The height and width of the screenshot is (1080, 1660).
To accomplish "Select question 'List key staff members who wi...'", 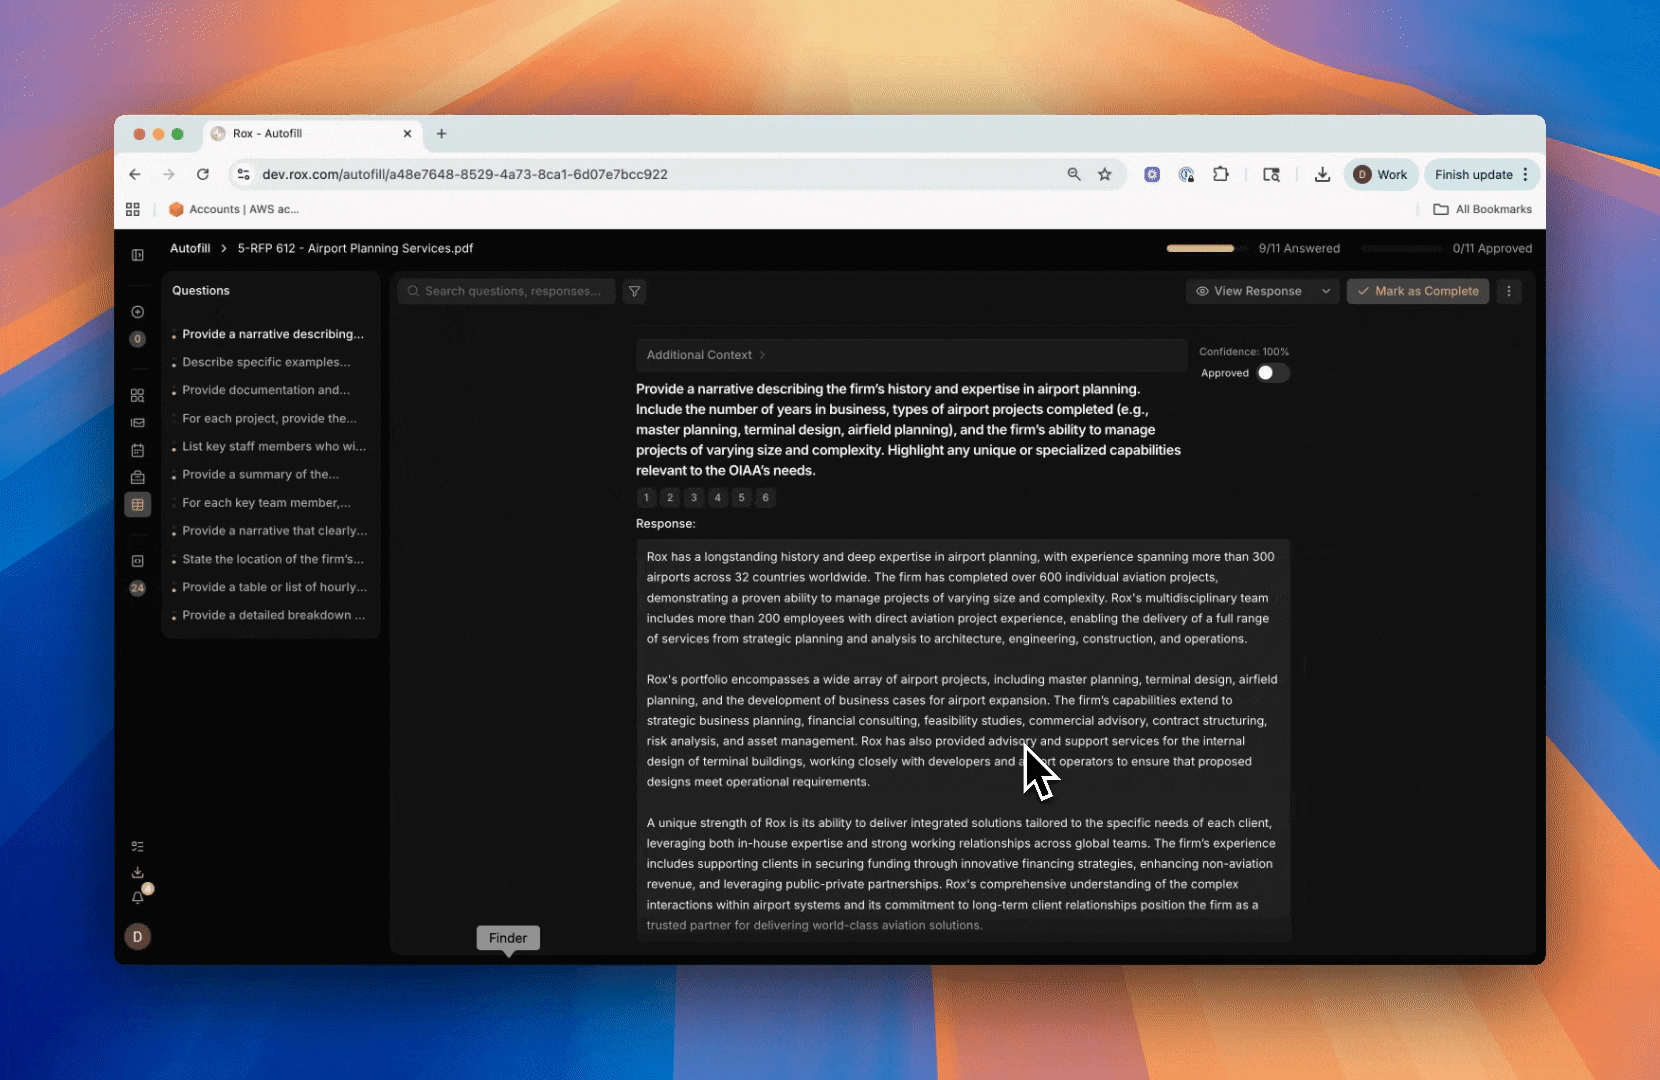I will tap(274, 446).
